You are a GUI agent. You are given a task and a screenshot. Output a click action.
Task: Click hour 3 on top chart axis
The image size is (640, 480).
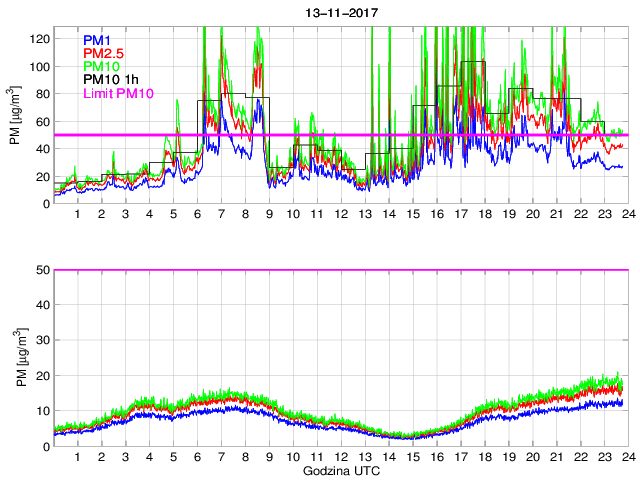126,214
